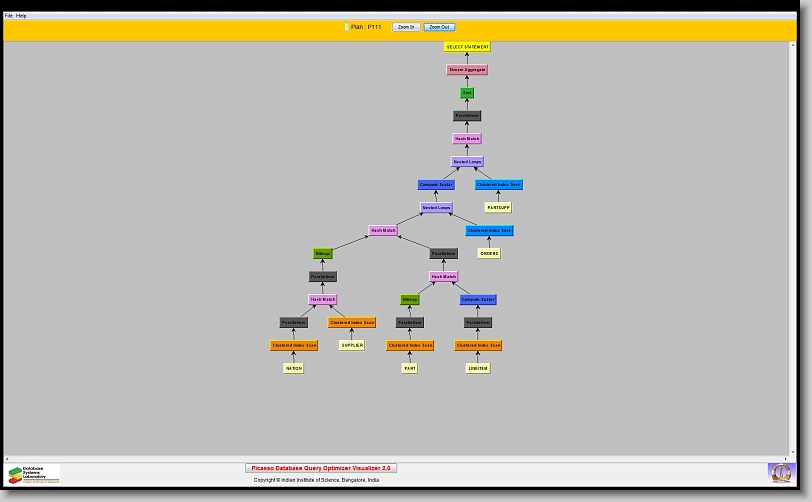The image size is (812, 502).
Task: Open the File menu
Action: 9,16
